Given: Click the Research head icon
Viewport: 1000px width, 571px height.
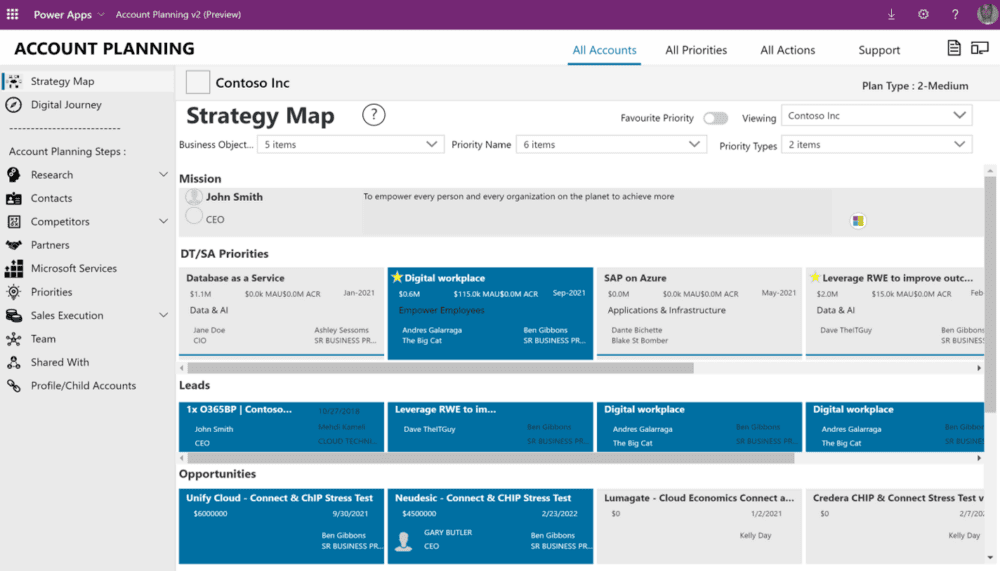Looking at the screenshot, I should (13, 174).
